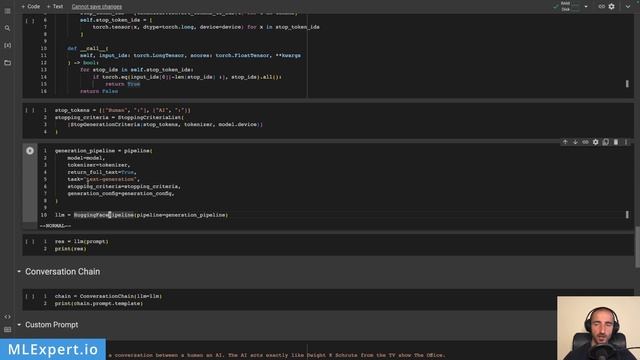The width and height of the screenshot is (640, 360).
Task: Click the notebook vertical scrollbar
Action: coord(637,247)
